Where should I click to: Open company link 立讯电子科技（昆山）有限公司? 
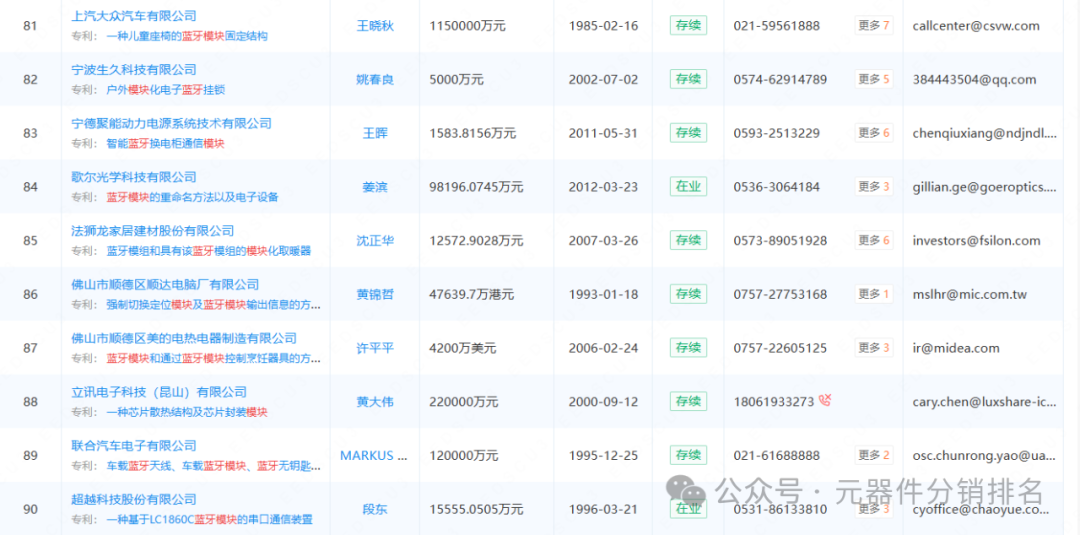159,392
